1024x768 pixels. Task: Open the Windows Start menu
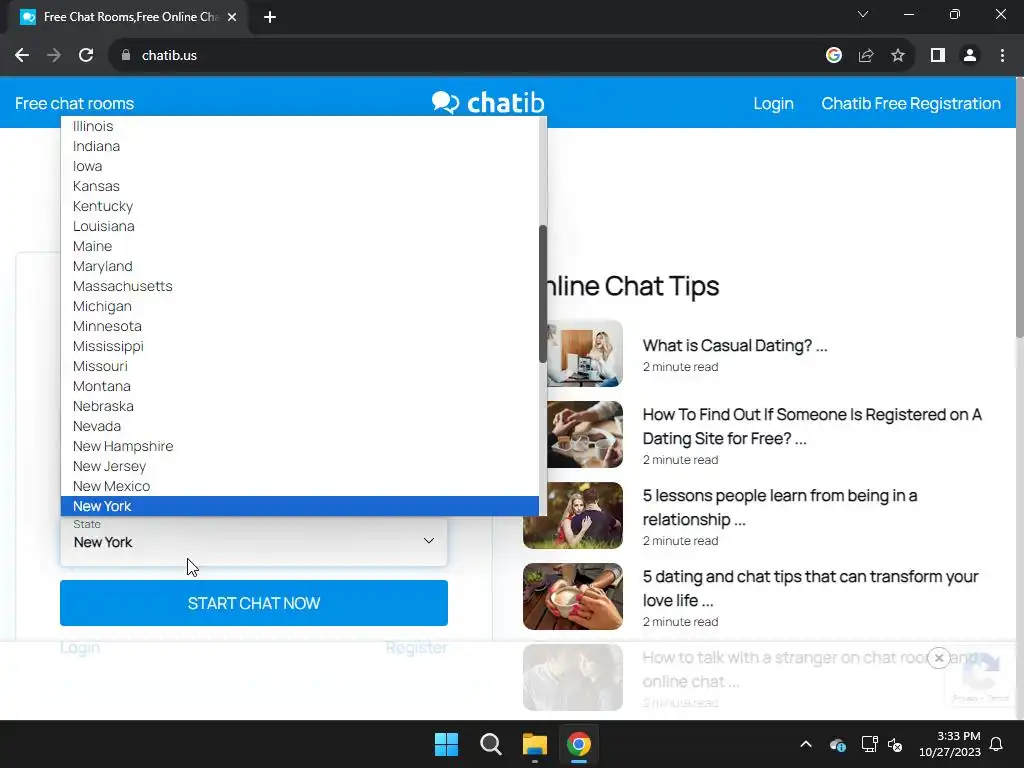tap(447, 744)
